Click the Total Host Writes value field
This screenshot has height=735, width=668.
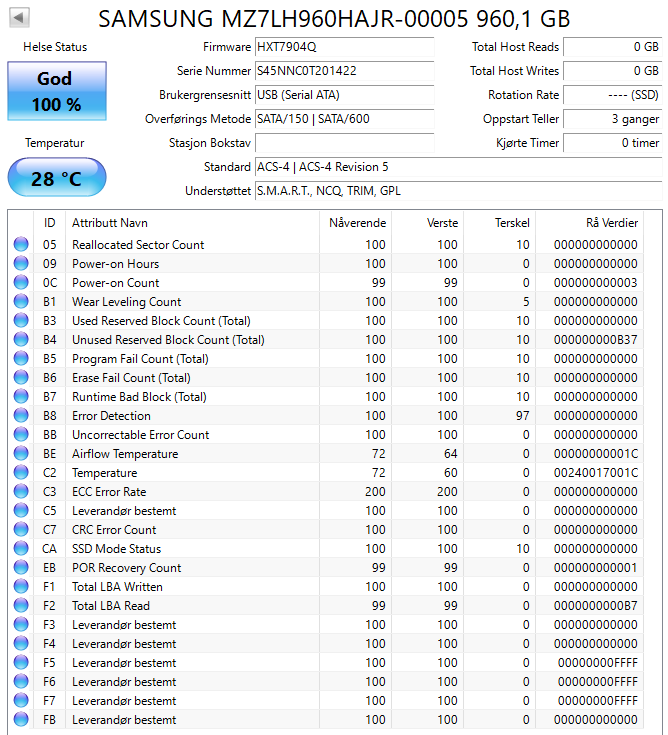(x=613, y=71)
